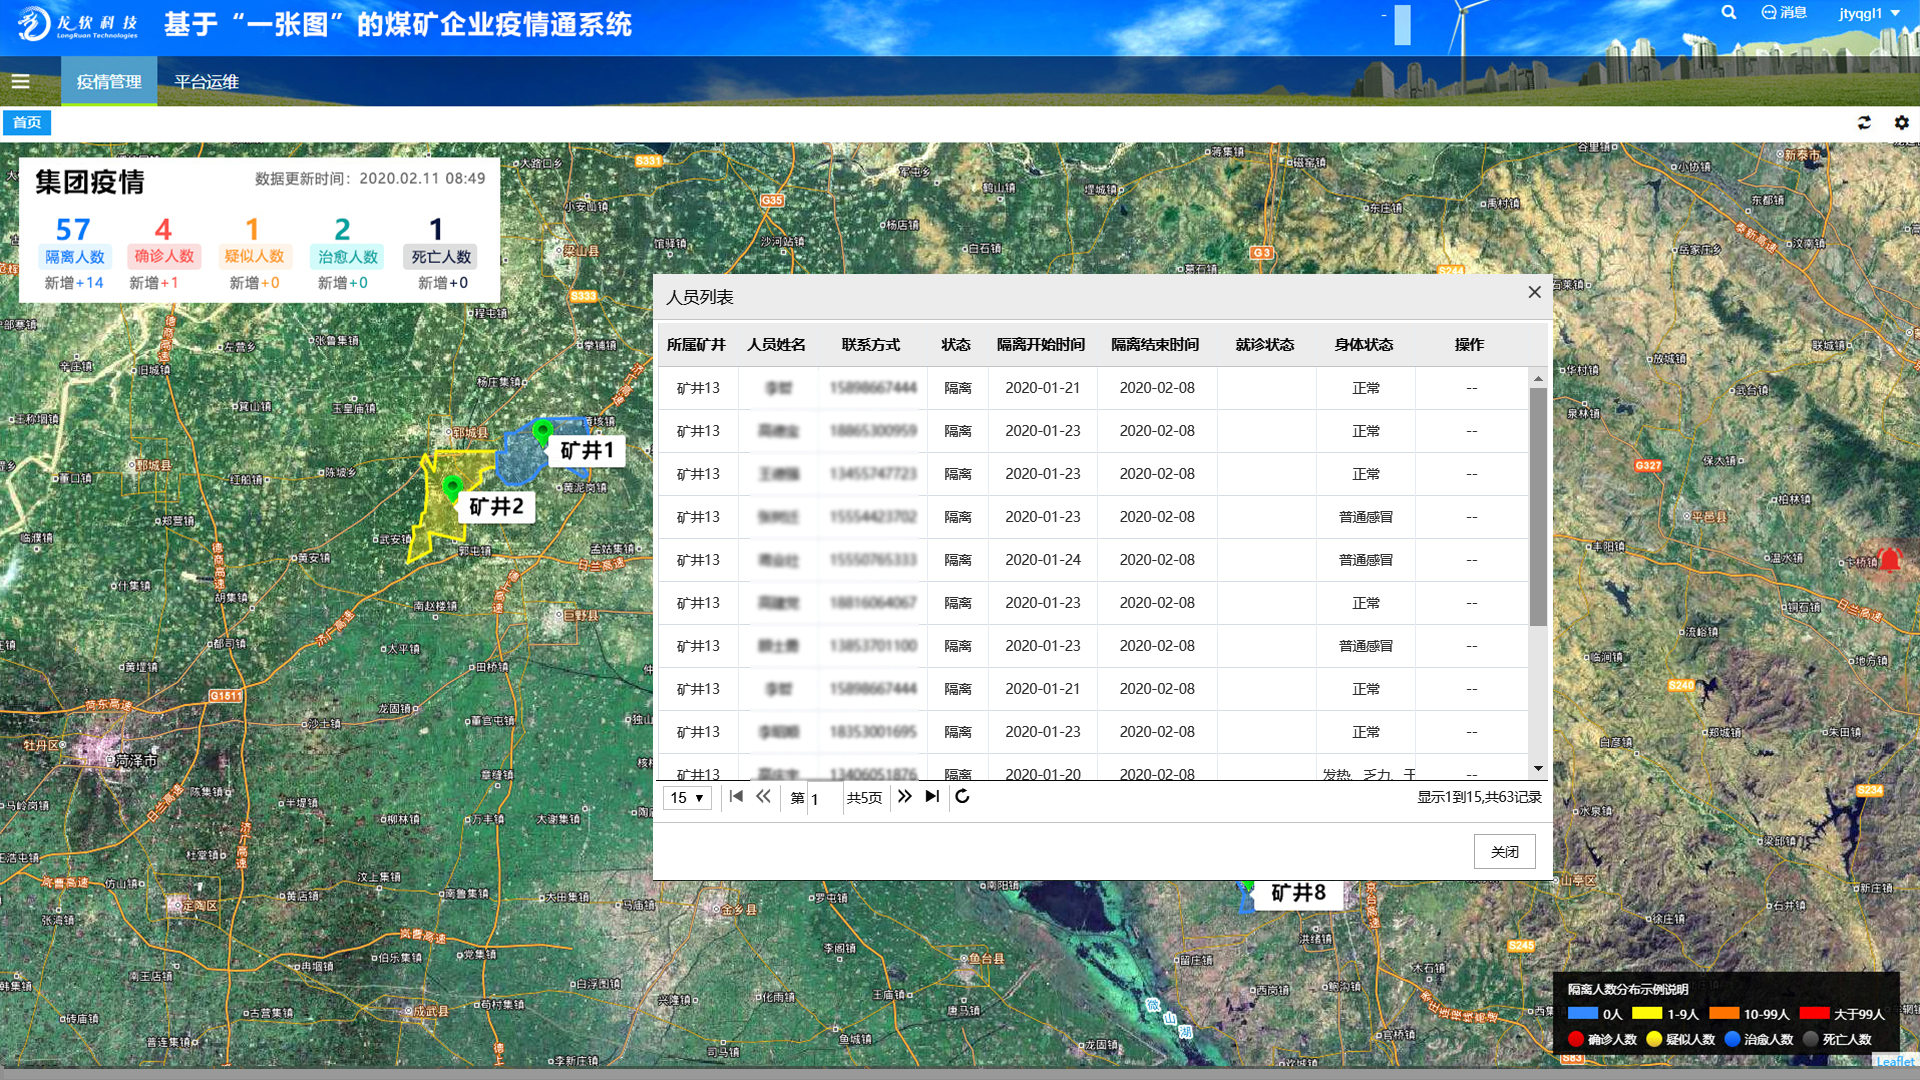Switch to the 平台运维 menu tab
The width and height of the screenshot is (1920, 1080).
coord(206,82)
